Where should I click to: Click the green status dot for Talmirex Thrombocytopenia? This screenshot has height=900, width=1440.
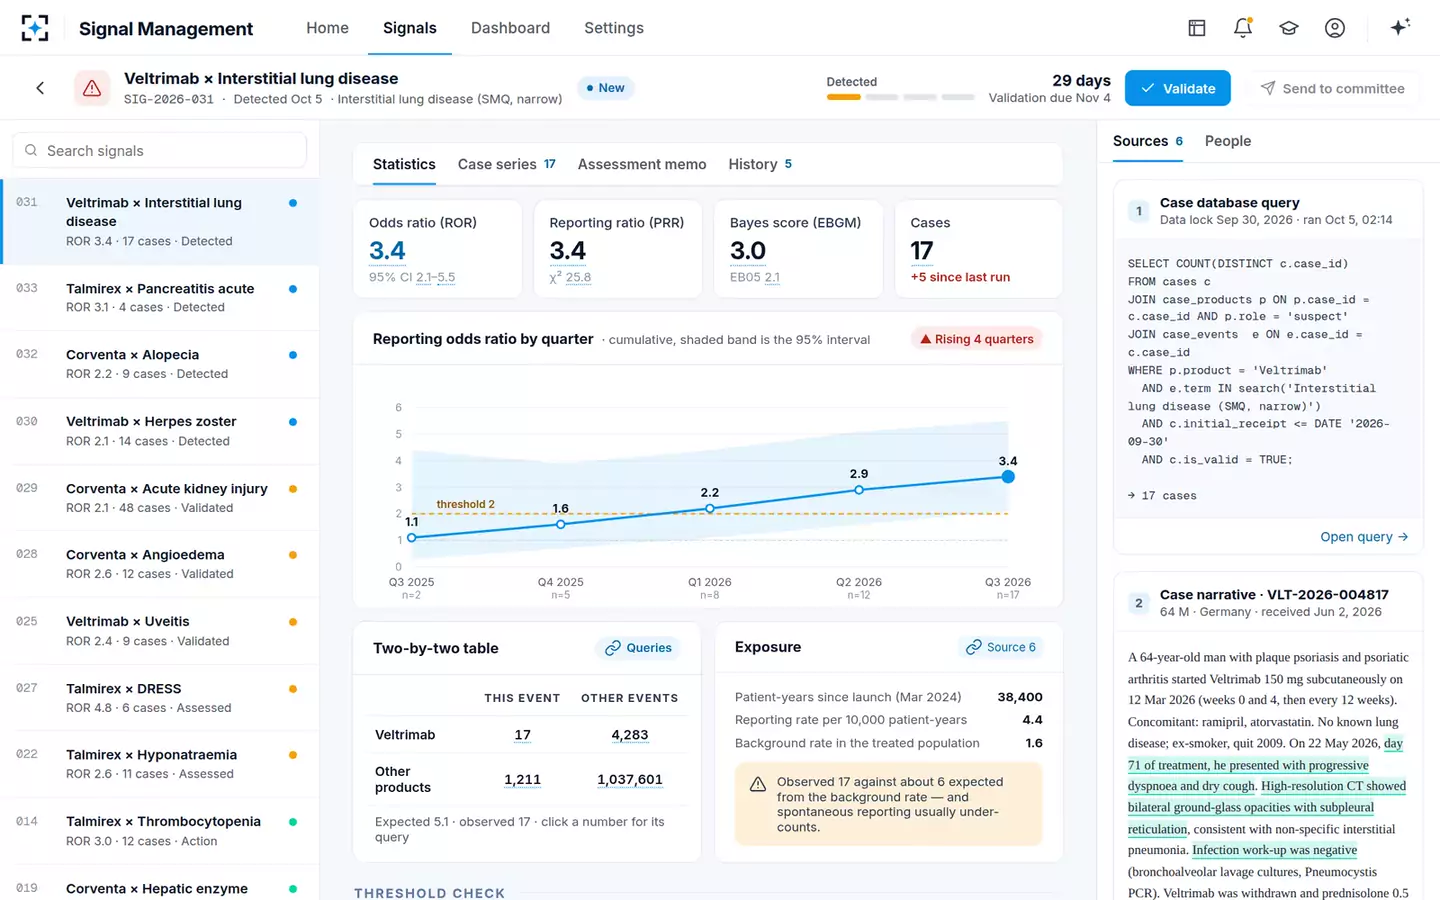tap(293, 822)
